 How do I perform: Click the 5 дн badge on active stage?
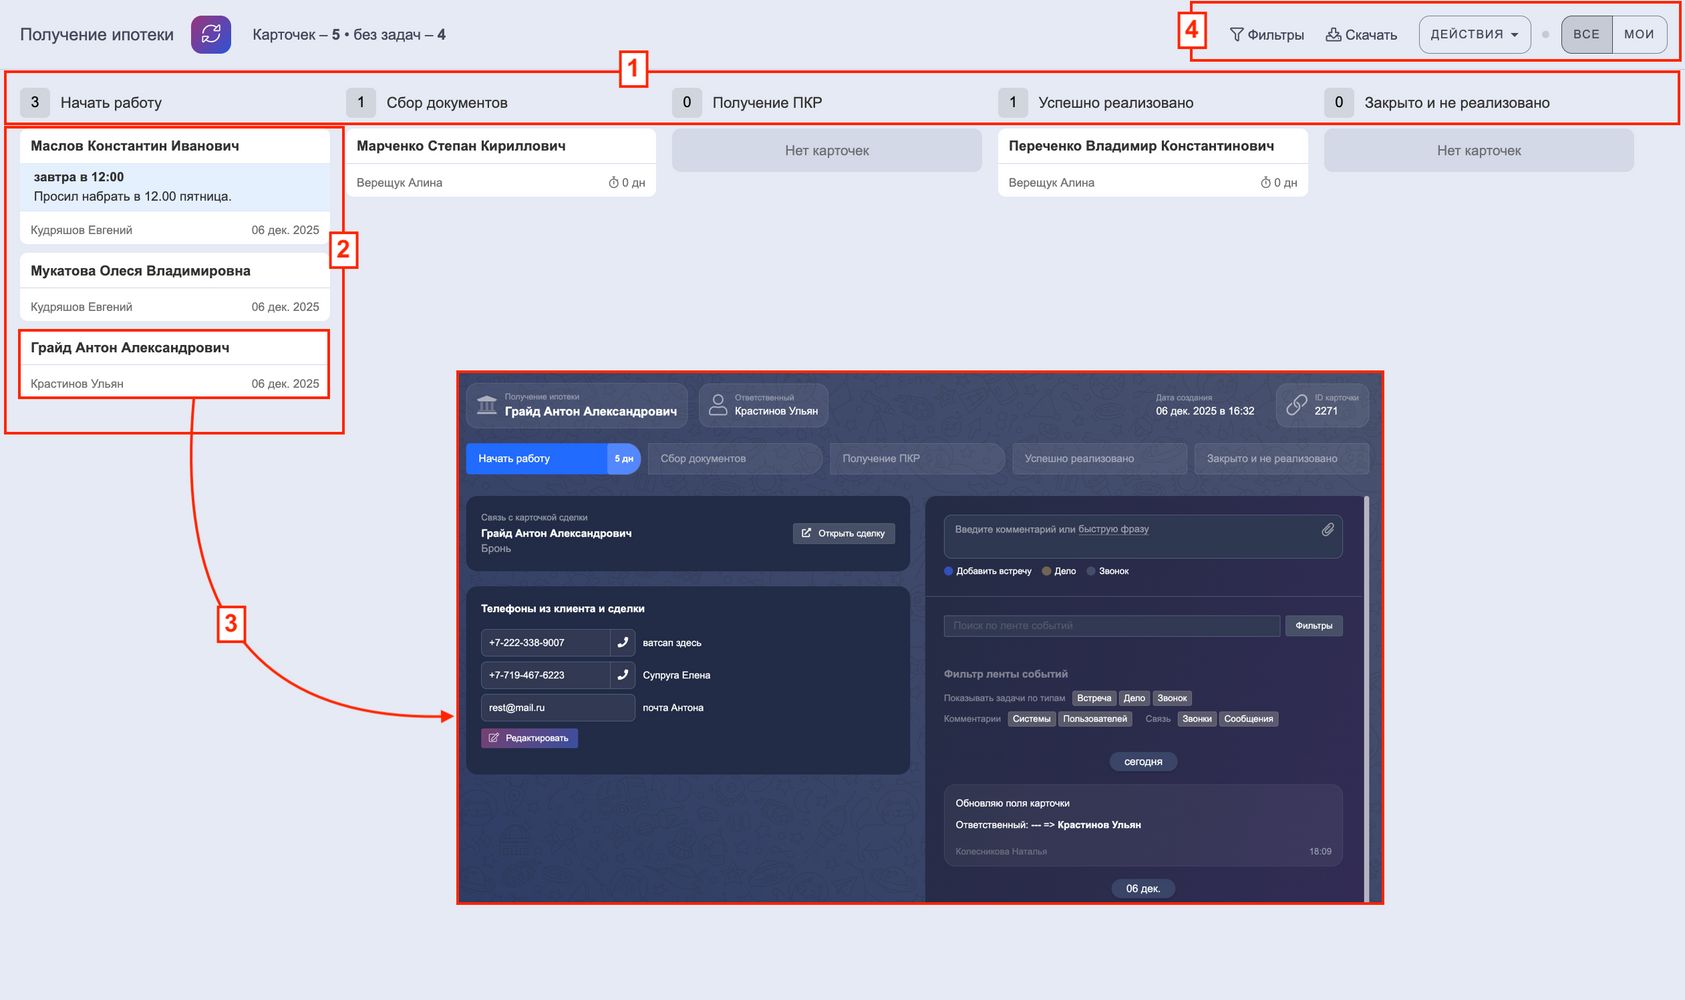click(624, 459)
